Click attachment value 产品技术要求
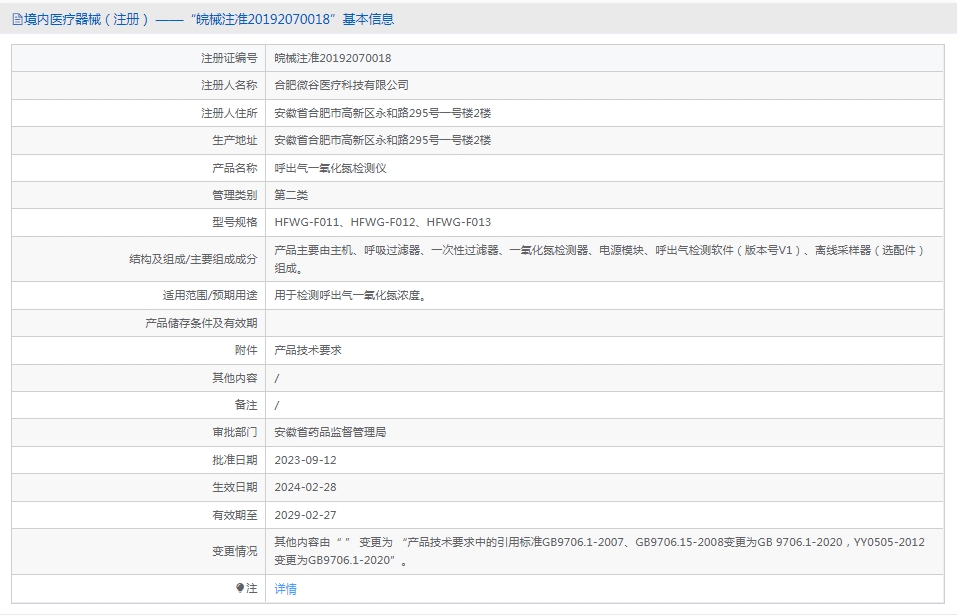 point(308,350)
